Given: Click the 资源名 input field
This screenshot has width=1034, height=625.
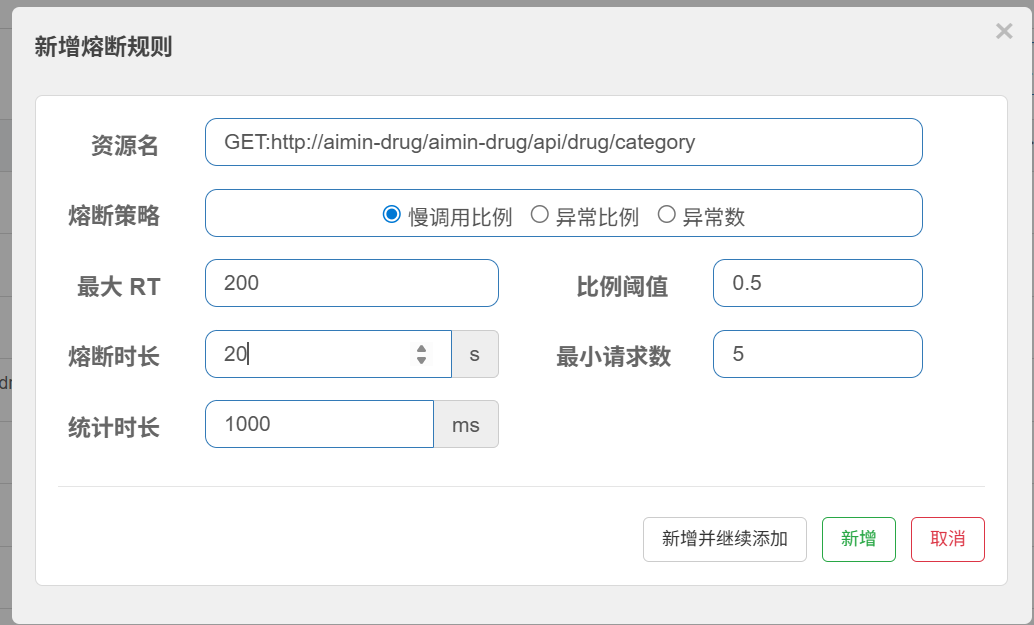Looking at the screenshot, I should (x=563, y=142).
